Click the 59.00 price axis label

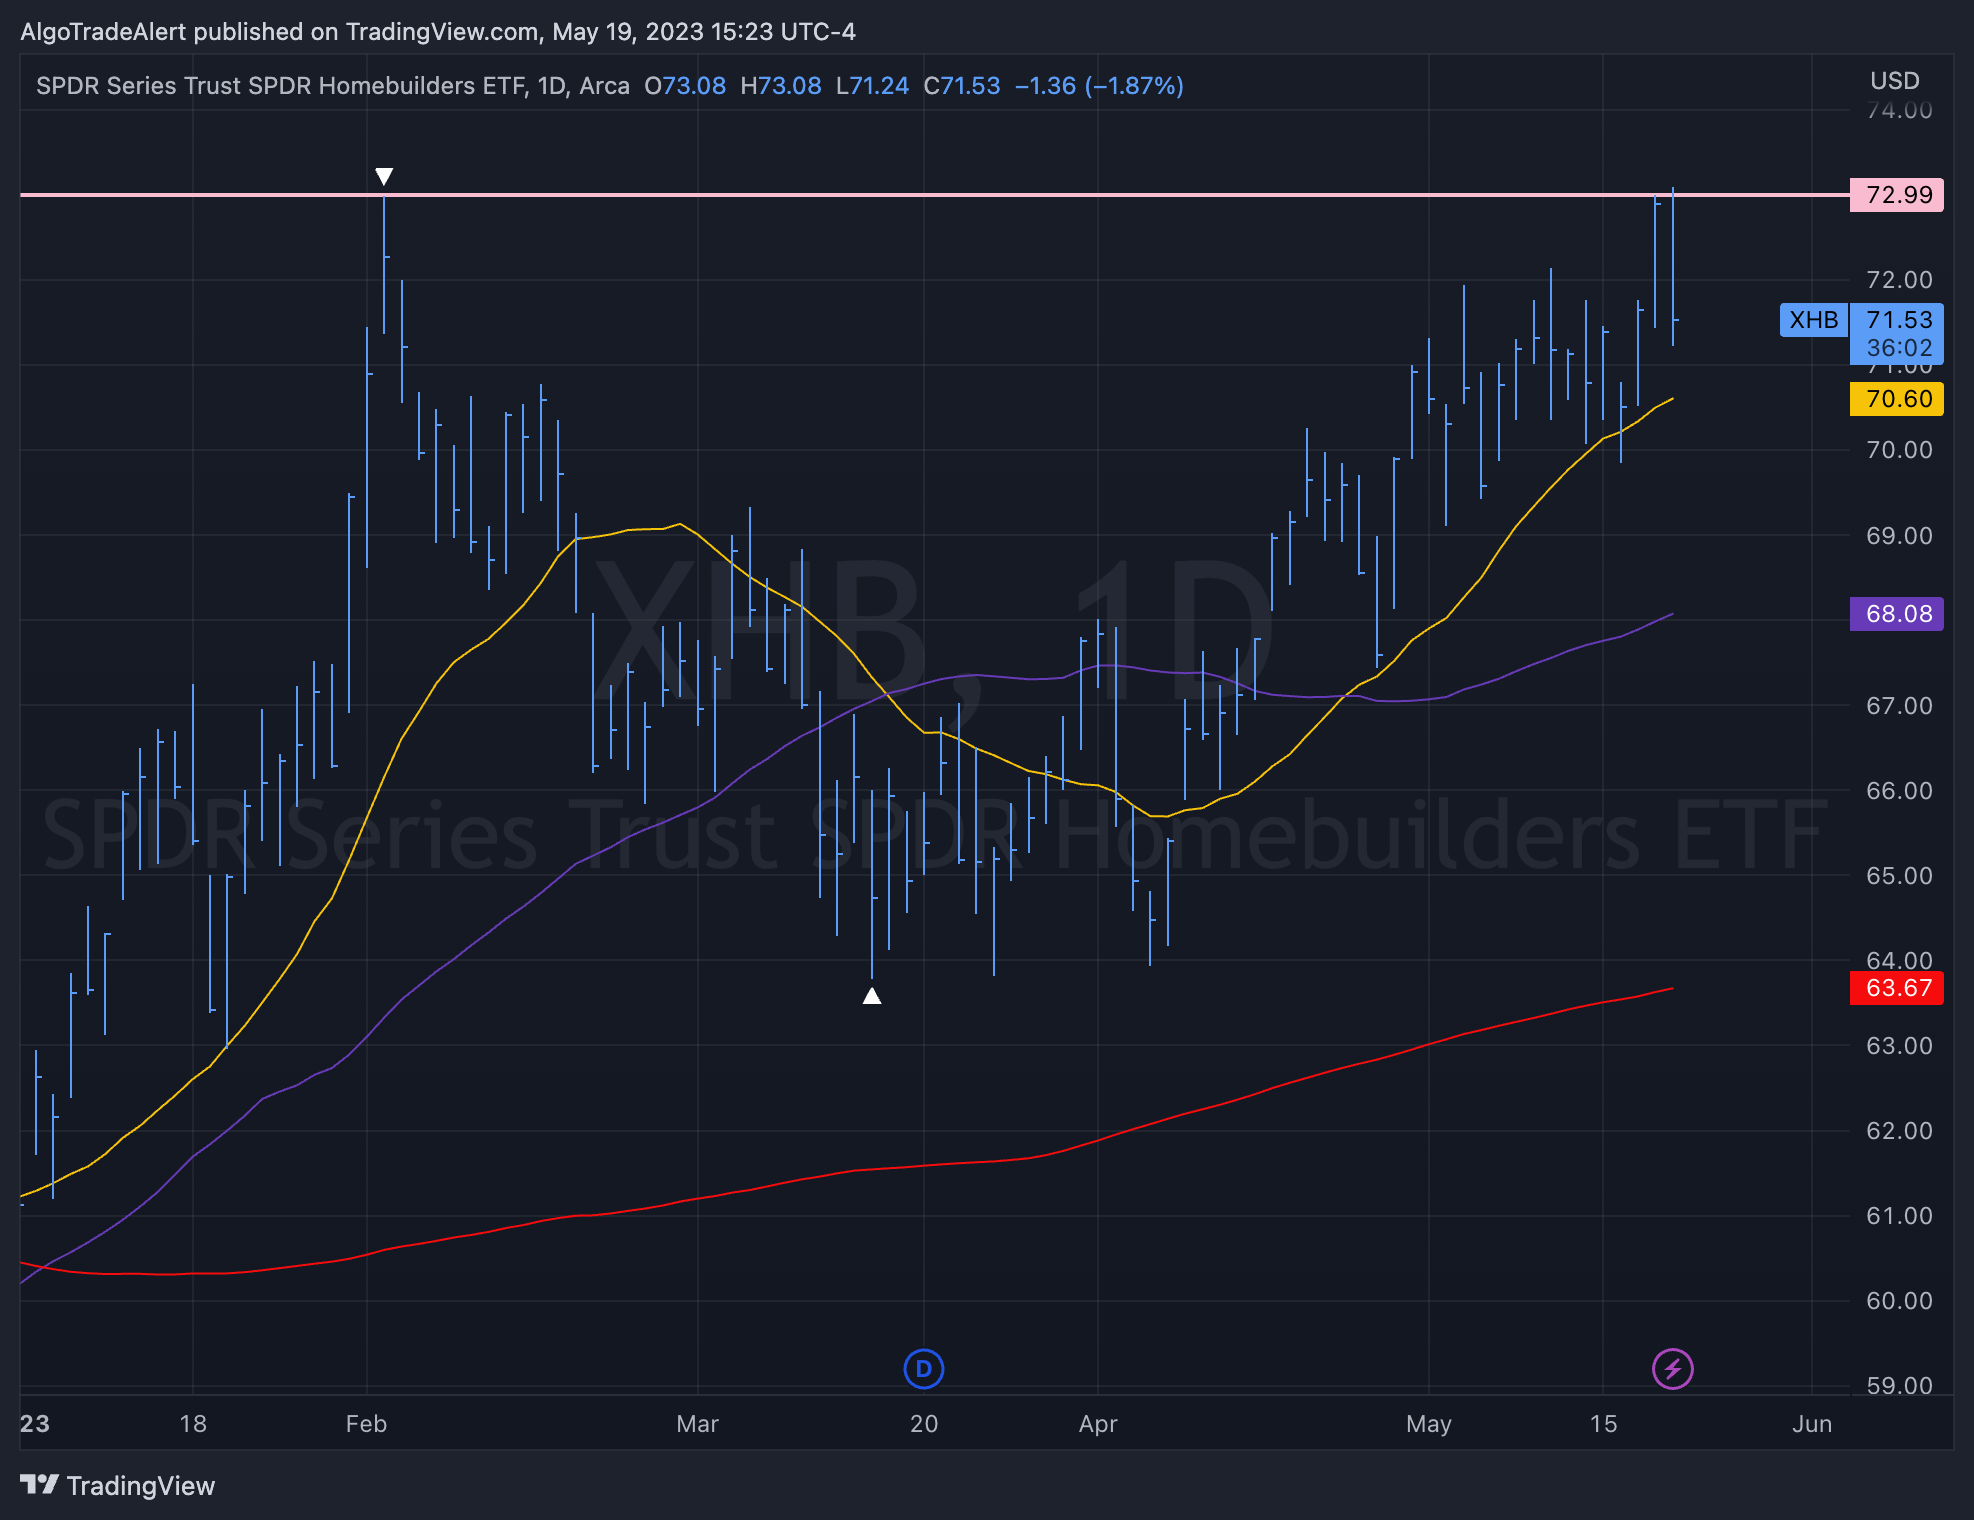(x=1899, y=1386)
